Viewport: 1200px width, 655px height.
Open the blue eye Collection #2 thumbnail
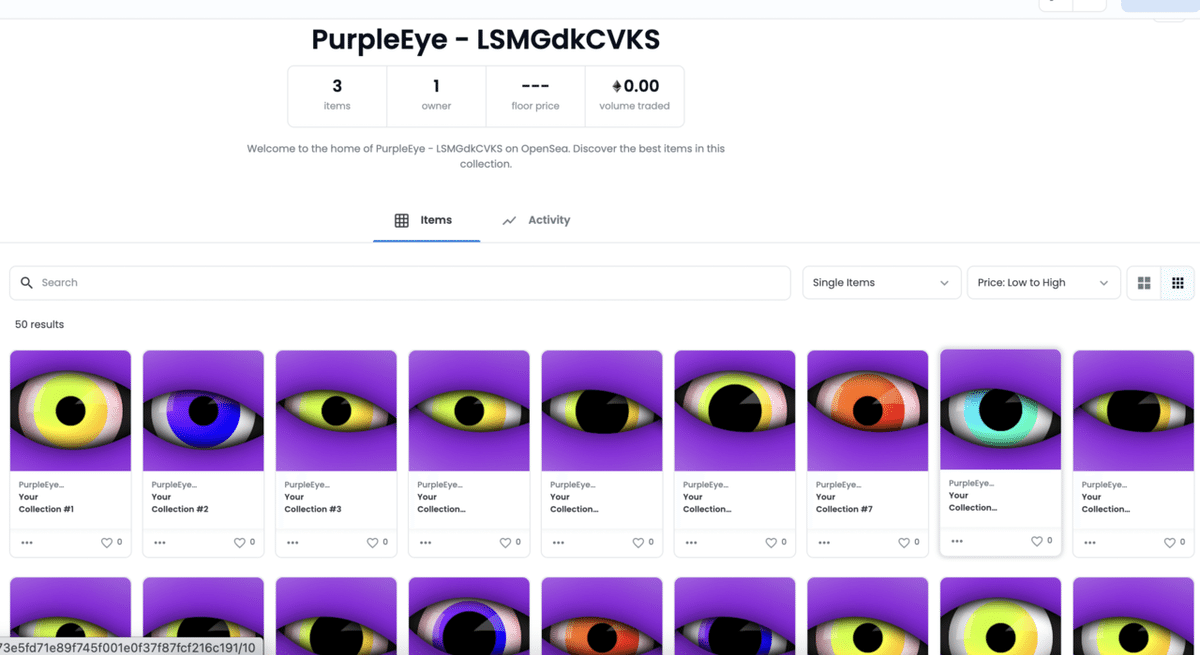tap(203, 411)
